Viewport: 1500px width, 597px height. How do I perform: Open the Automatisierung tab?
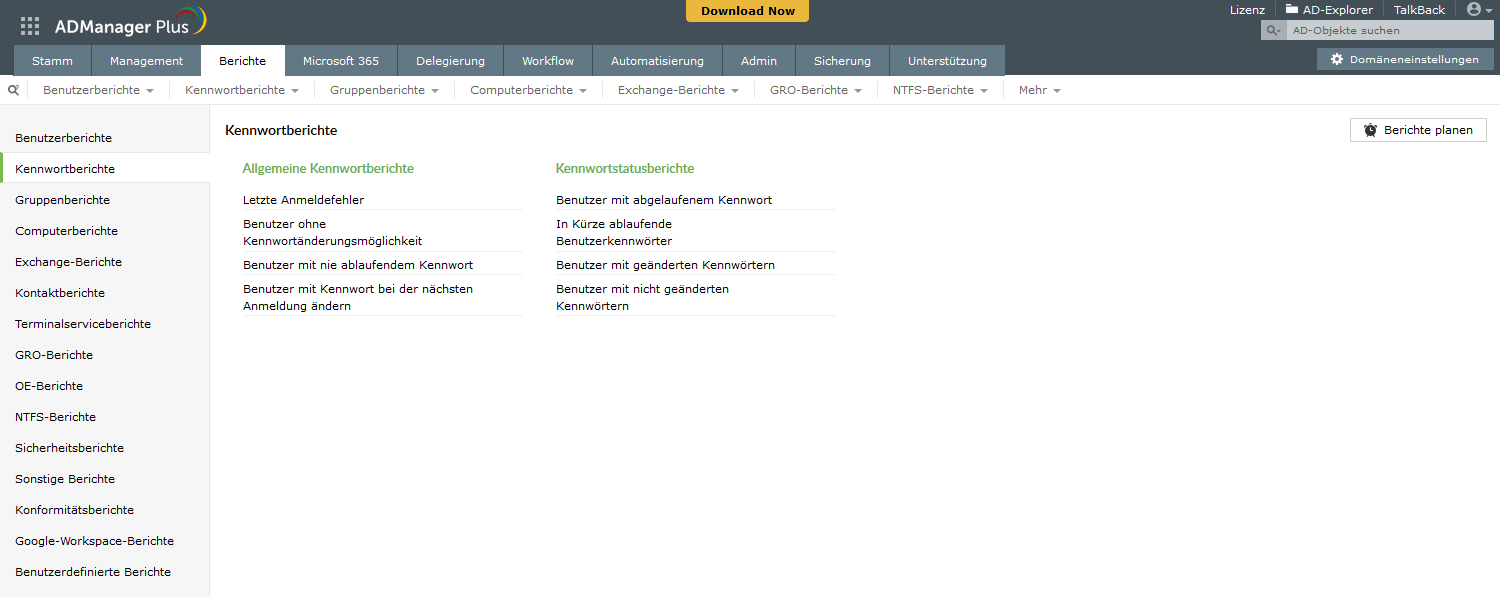(657, 61)
